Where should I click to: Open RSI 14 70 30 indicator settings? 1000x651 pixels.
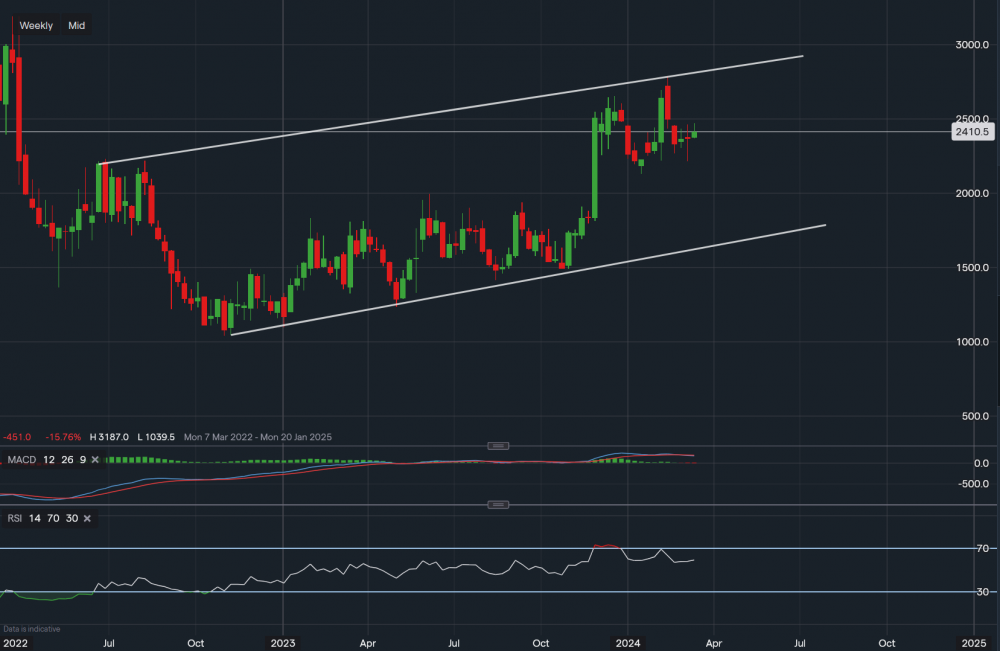42,518
